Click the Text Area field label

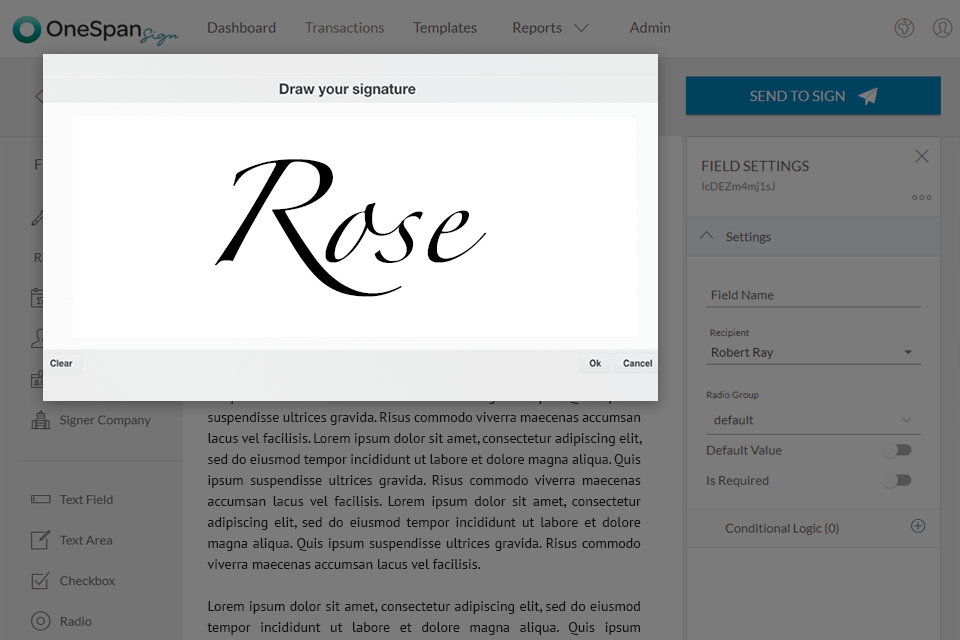tap(86, 540)
